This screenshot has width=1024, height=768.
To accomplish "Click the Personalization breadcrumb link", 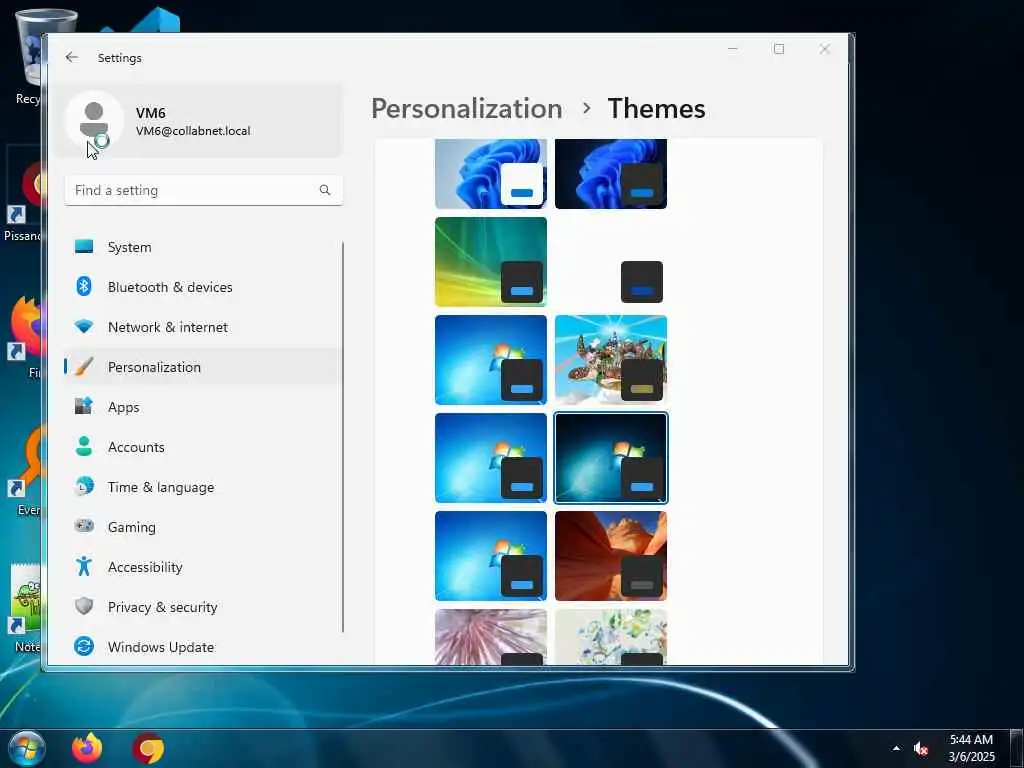I will (x=466, y=108).
